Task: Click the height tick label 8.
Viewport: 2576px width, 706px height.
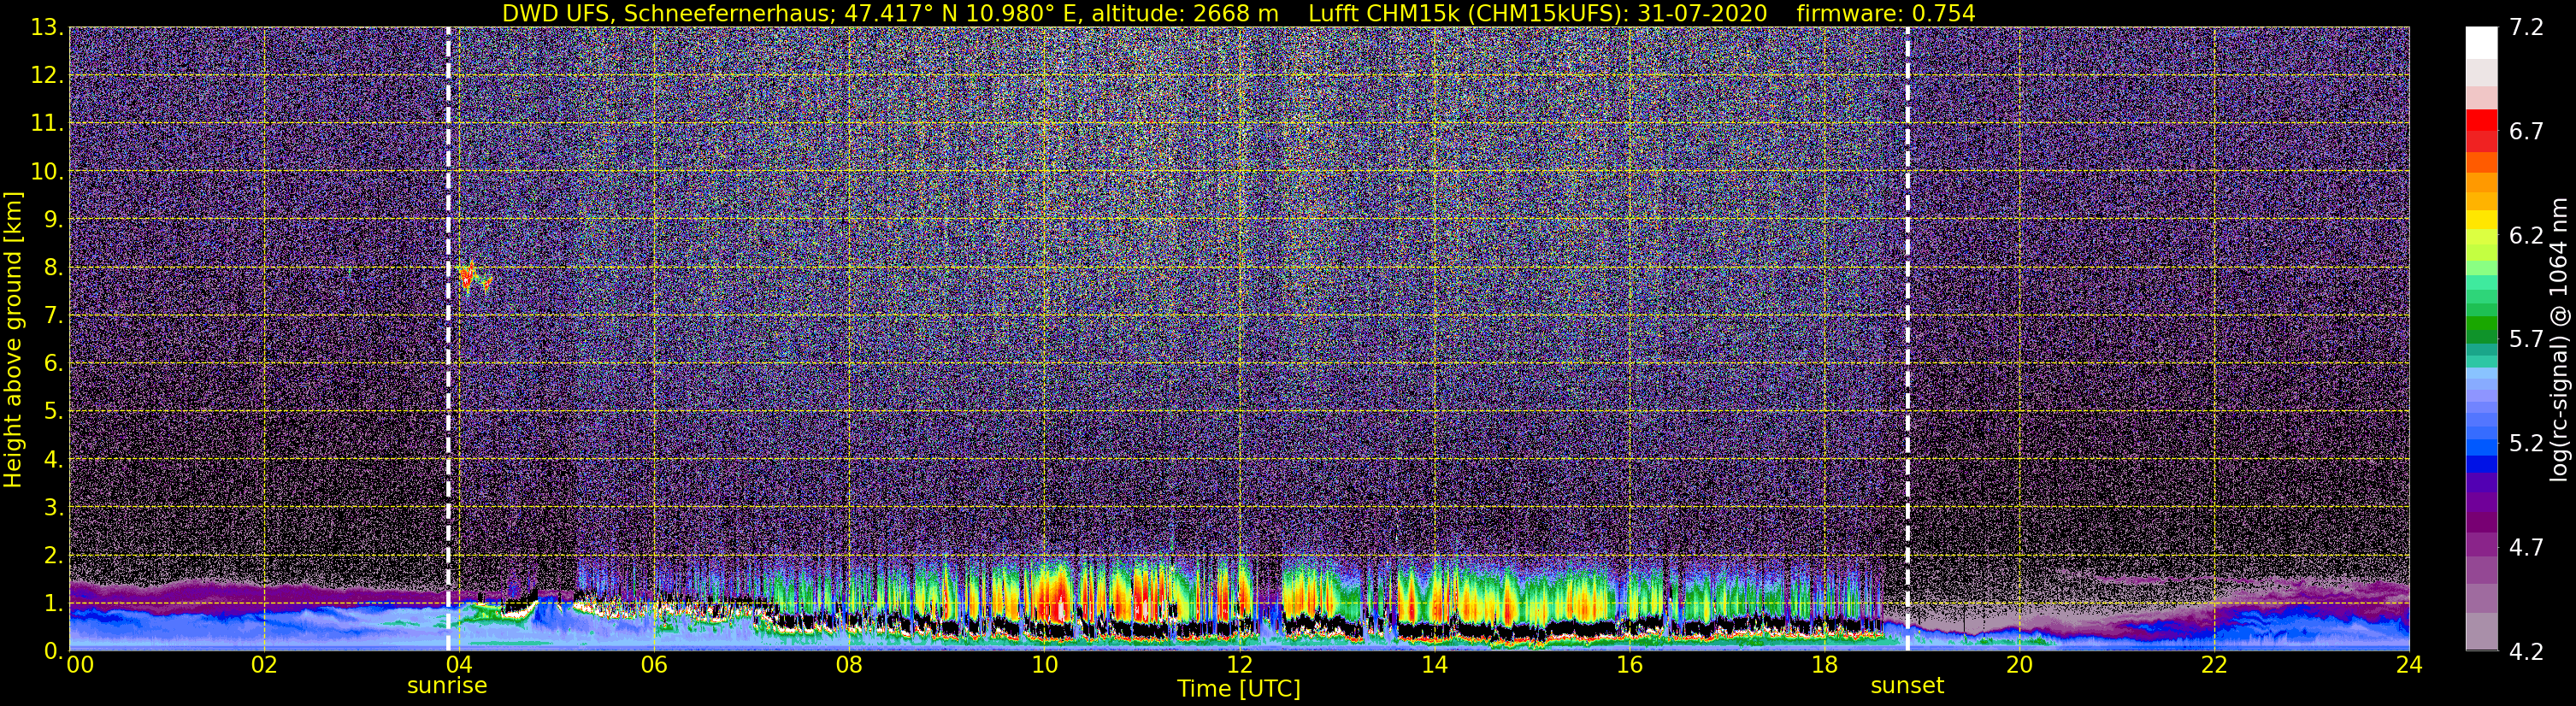Action: point(54,268)
